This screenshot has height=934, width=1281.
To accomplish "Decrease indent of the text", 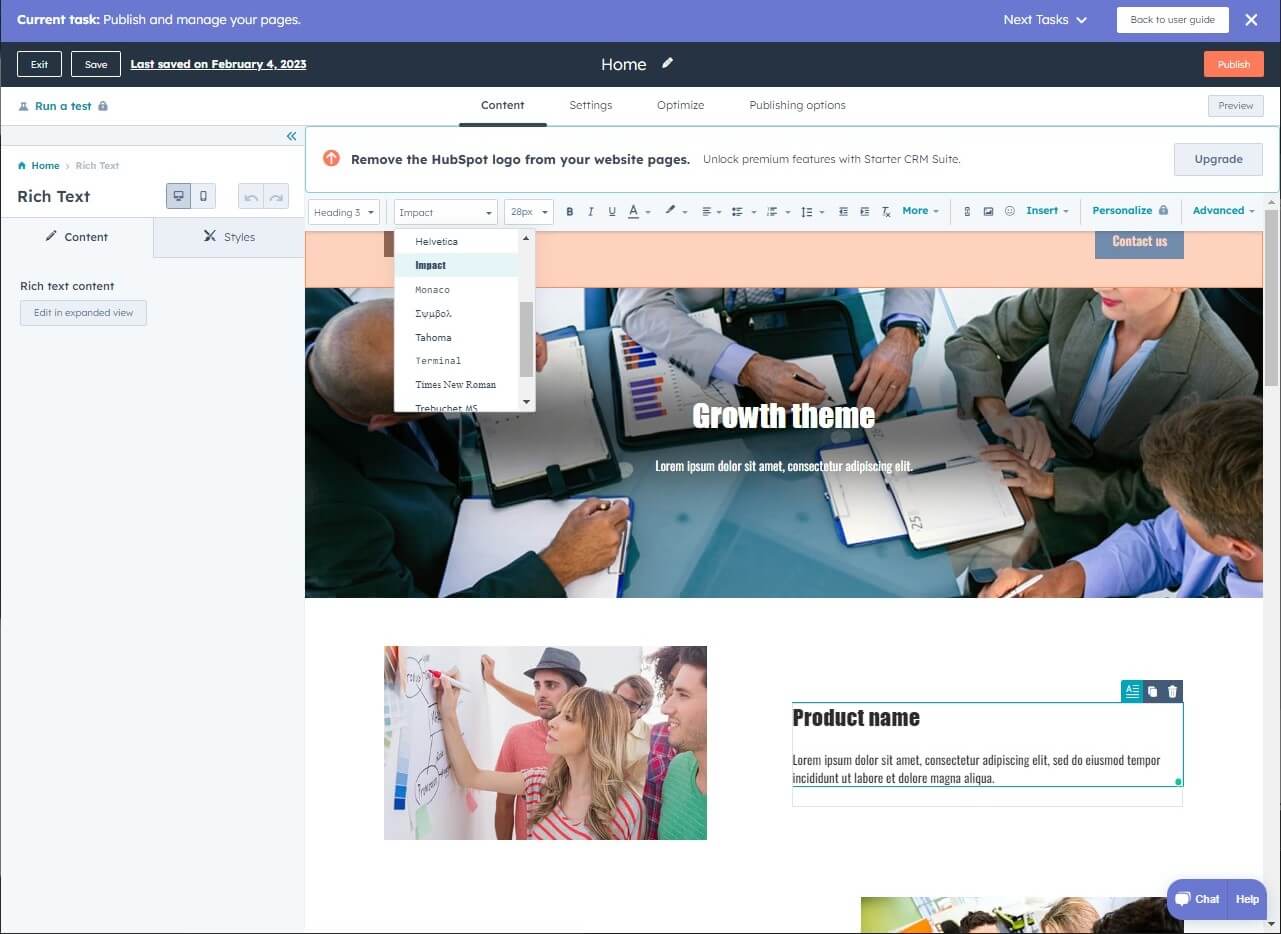I will pyautogui.click(x=843, y=211).
